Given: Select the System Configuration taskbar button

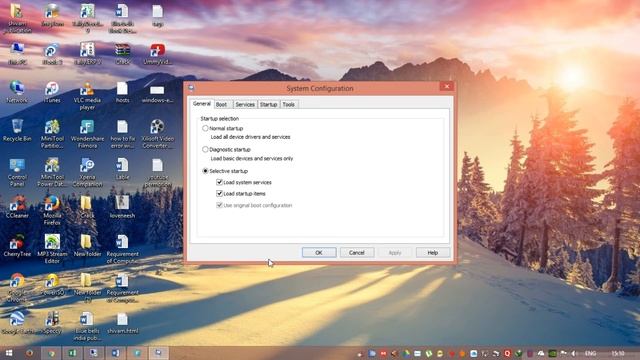Looking at the screenshot, I should pos(158,353).
